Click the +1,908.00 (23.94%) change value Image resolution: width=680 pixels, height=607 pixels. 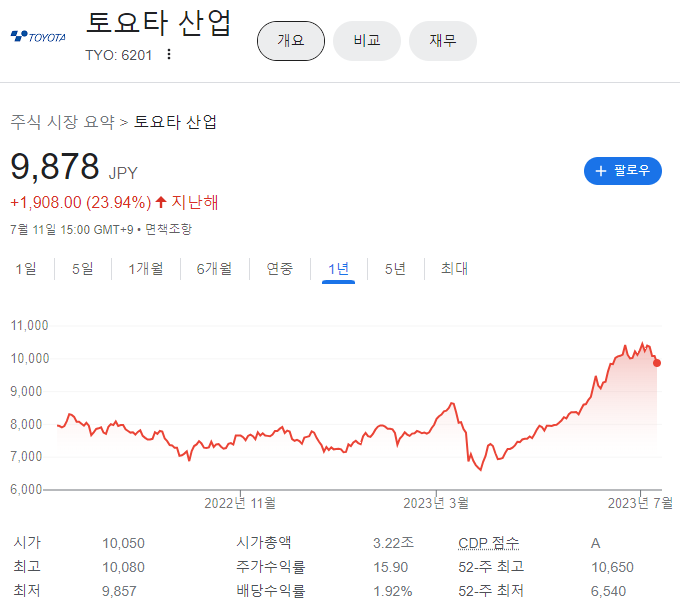click(81, 202)
